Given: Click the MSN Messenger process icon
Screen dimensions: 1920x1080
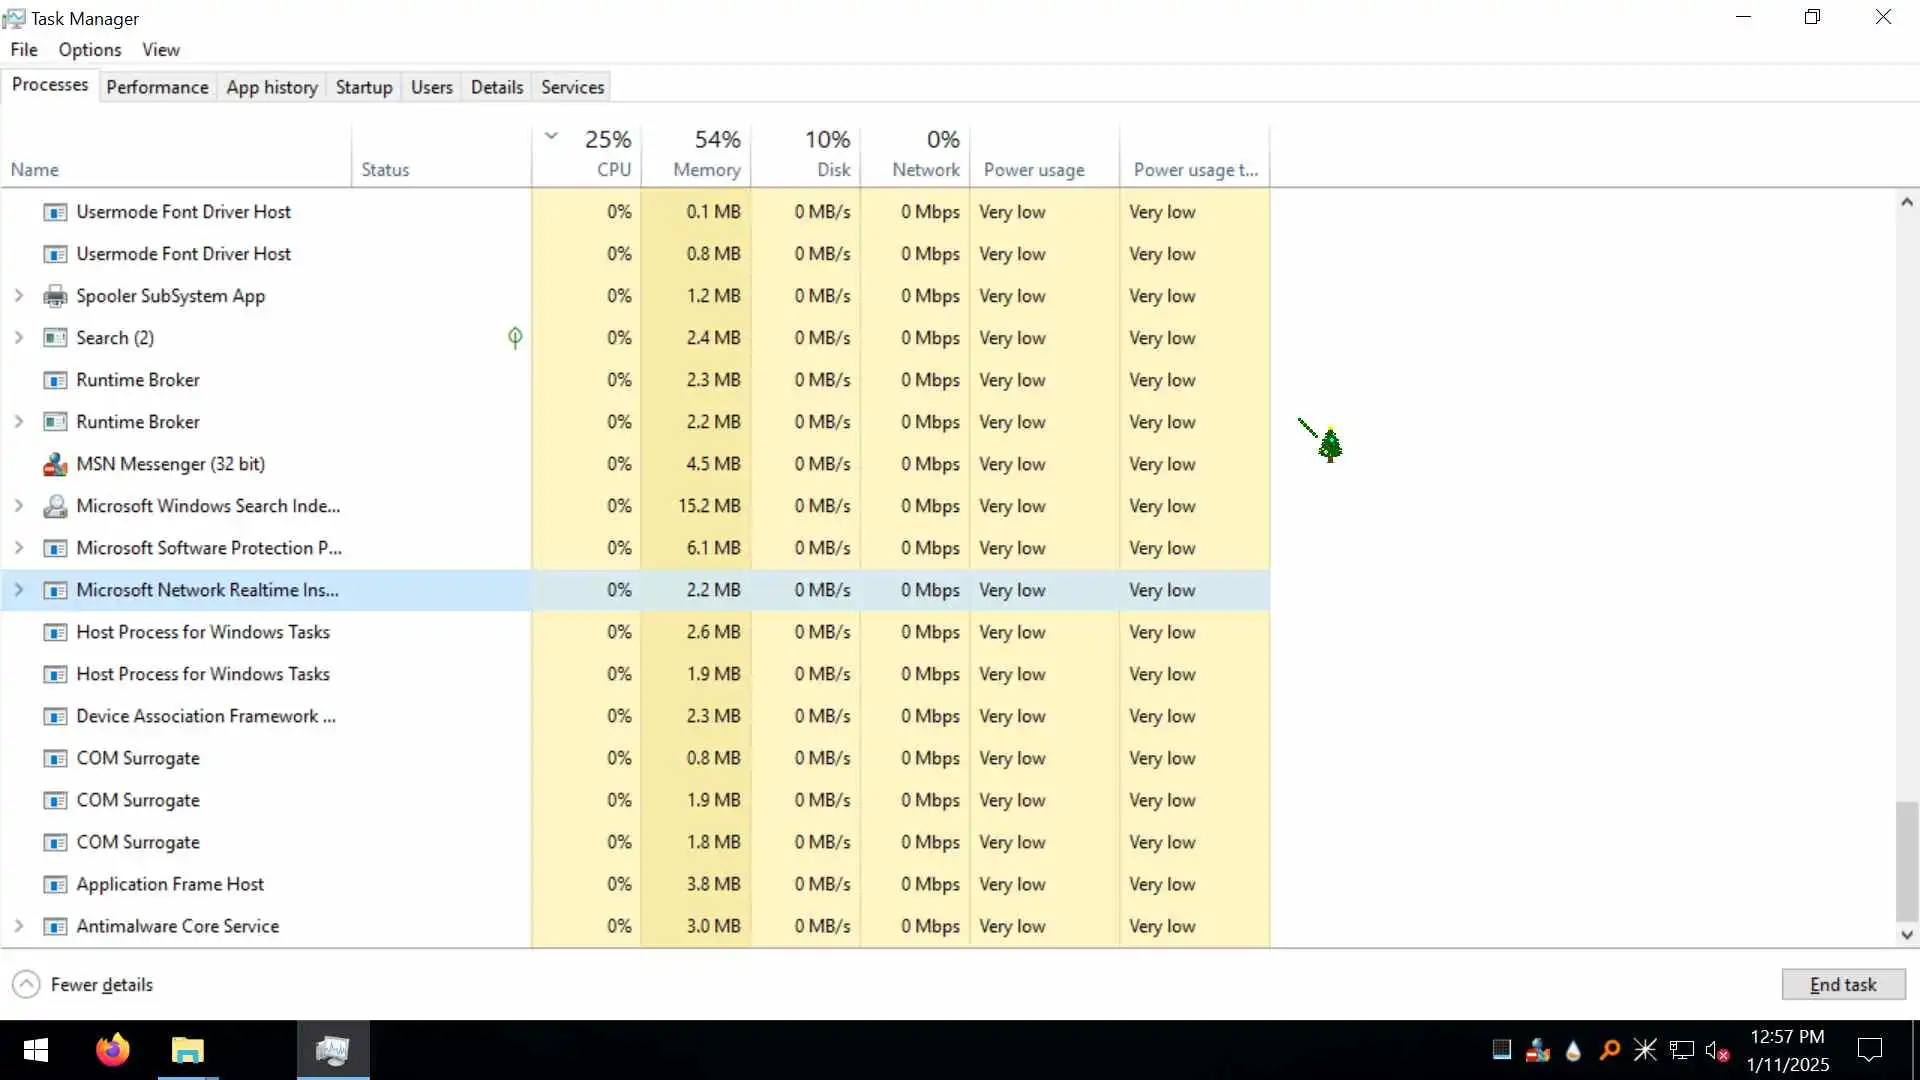Looking at the screenshot, I should 55,464.
